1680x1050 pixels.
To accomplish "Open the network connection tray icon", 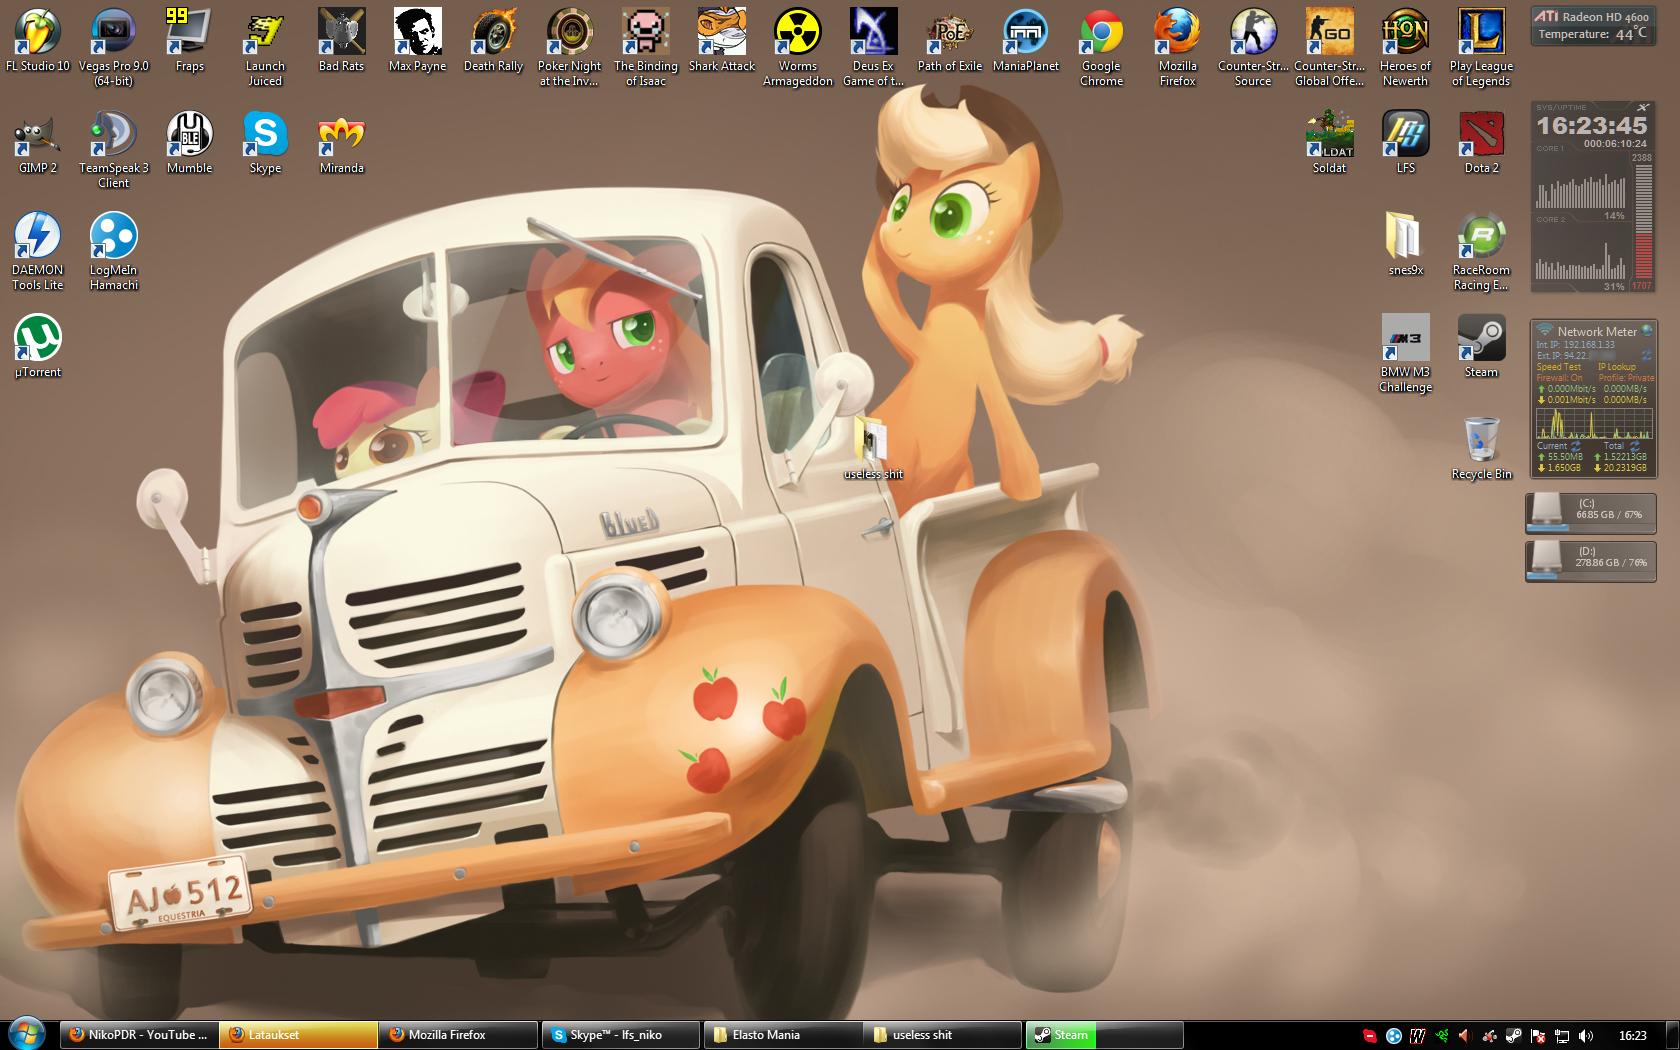I will click(1562, 1036).
